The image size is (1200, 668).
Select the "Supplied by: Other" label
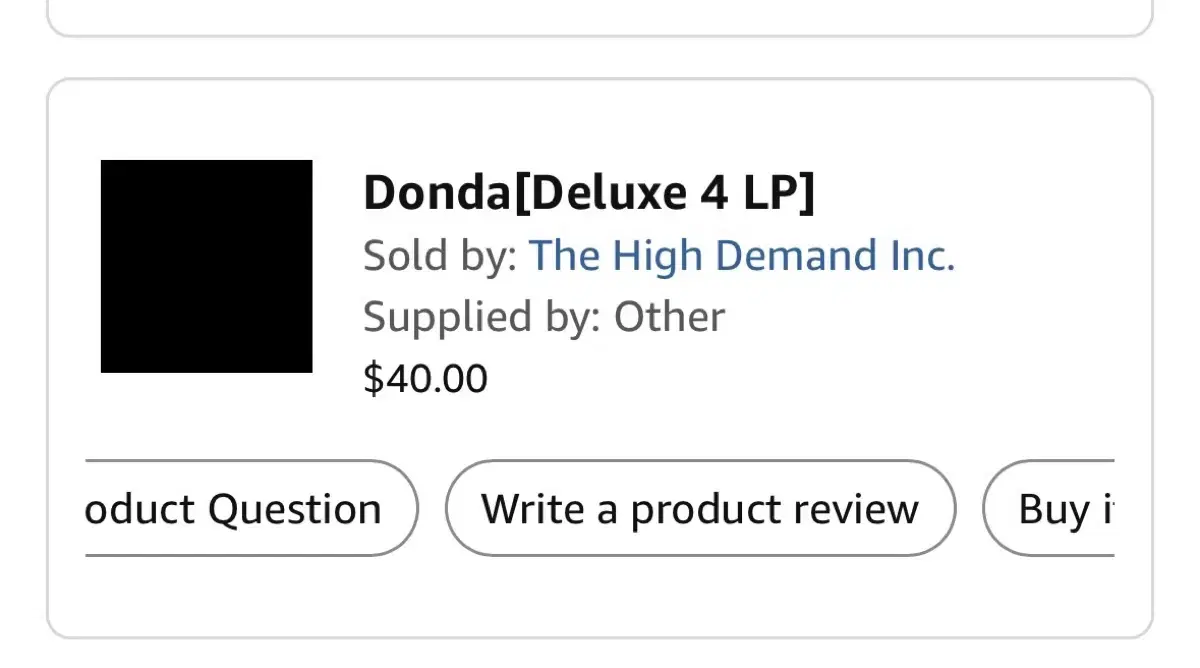point(543,316)
